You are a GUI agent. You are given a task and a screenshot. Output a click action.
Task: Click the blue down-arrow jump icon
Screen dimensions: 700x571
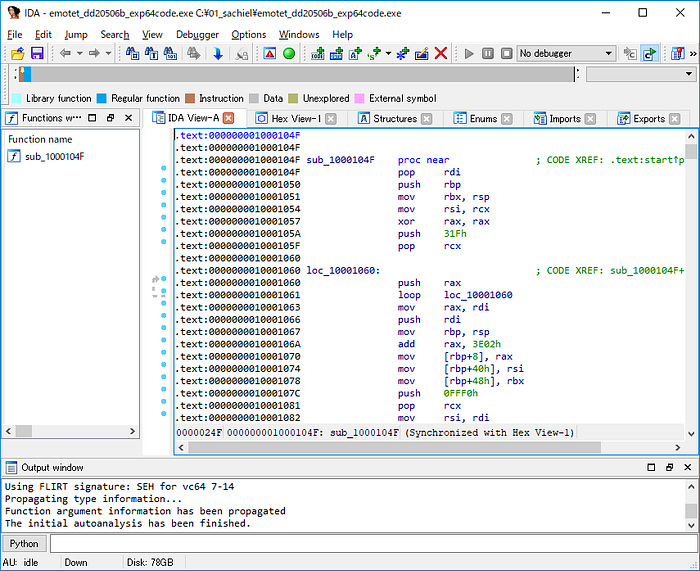pyautogui.click(x=218, y=53)
